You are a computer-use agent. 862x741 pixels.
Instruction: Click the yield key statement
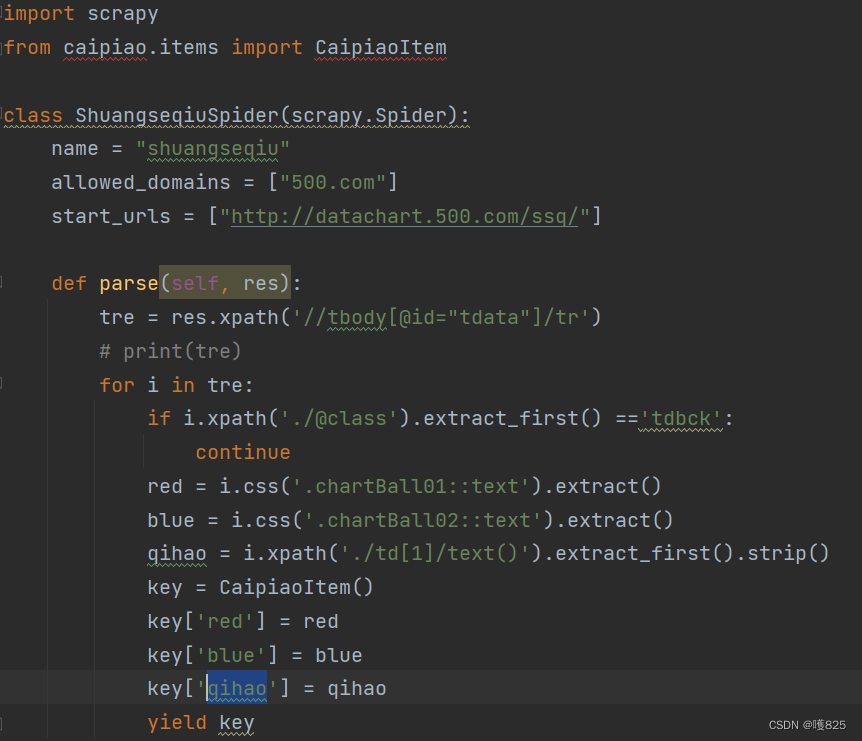pyautogui.click(x=200, y=722)
